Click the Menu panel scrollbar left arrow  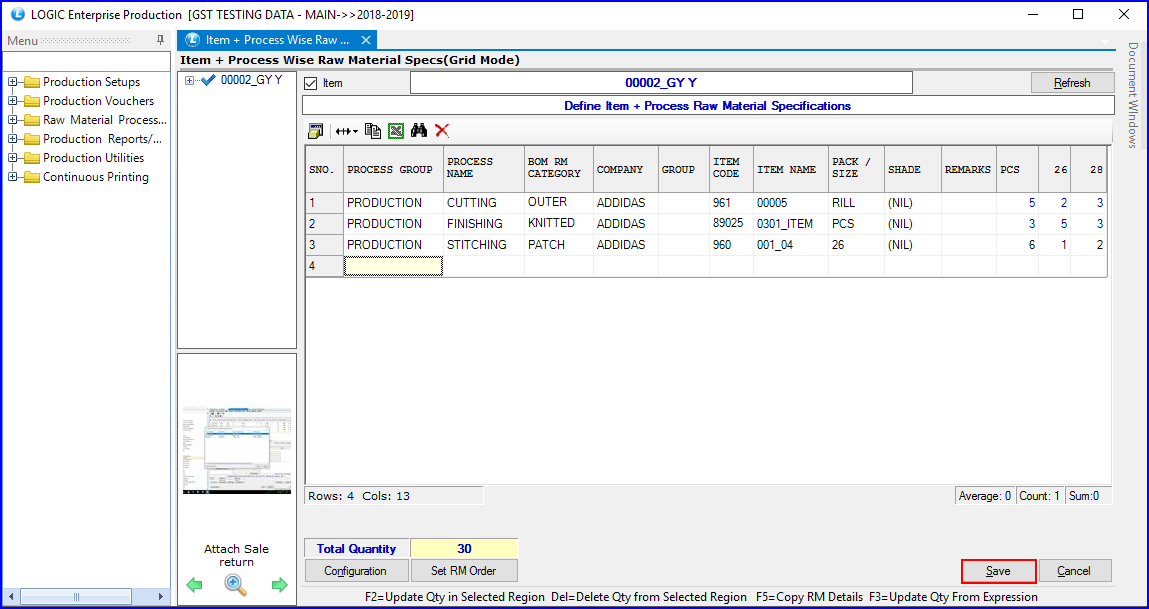(x=10, y=595)
